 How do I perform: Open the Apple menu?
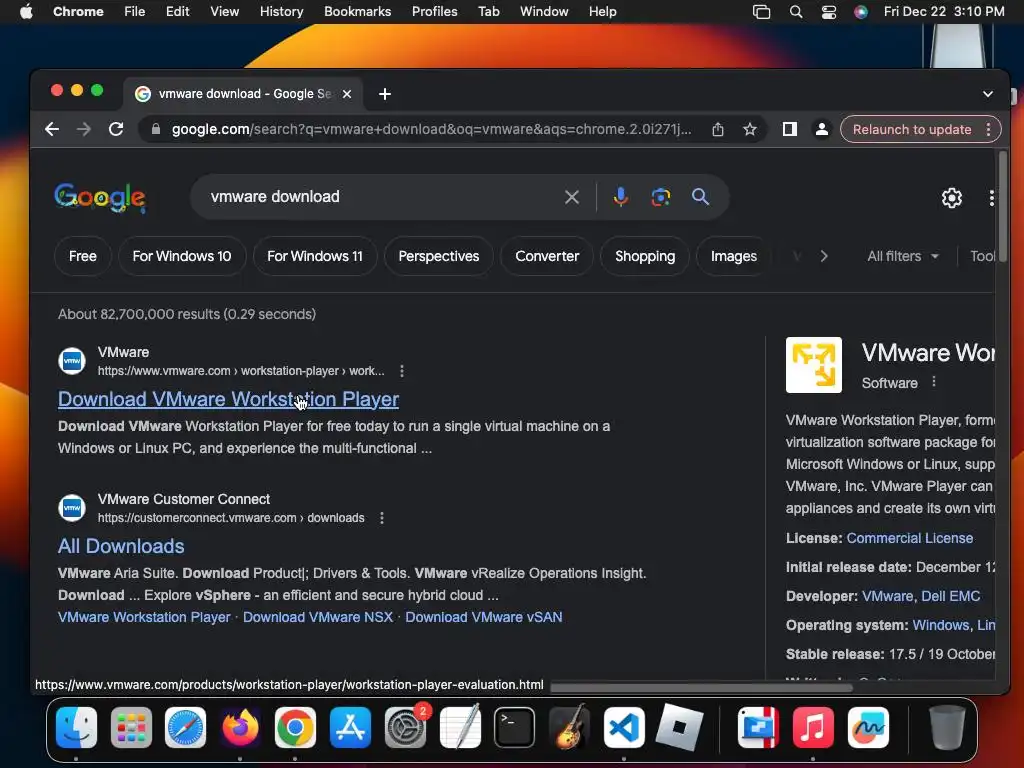[x=26, y=12]
